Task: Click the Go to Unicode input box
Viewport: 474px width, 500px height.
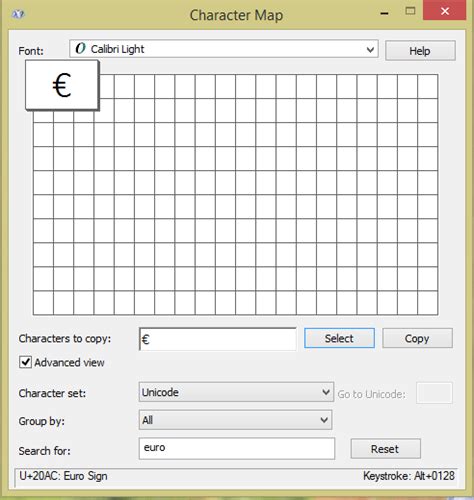Action: tap(434, 393)
